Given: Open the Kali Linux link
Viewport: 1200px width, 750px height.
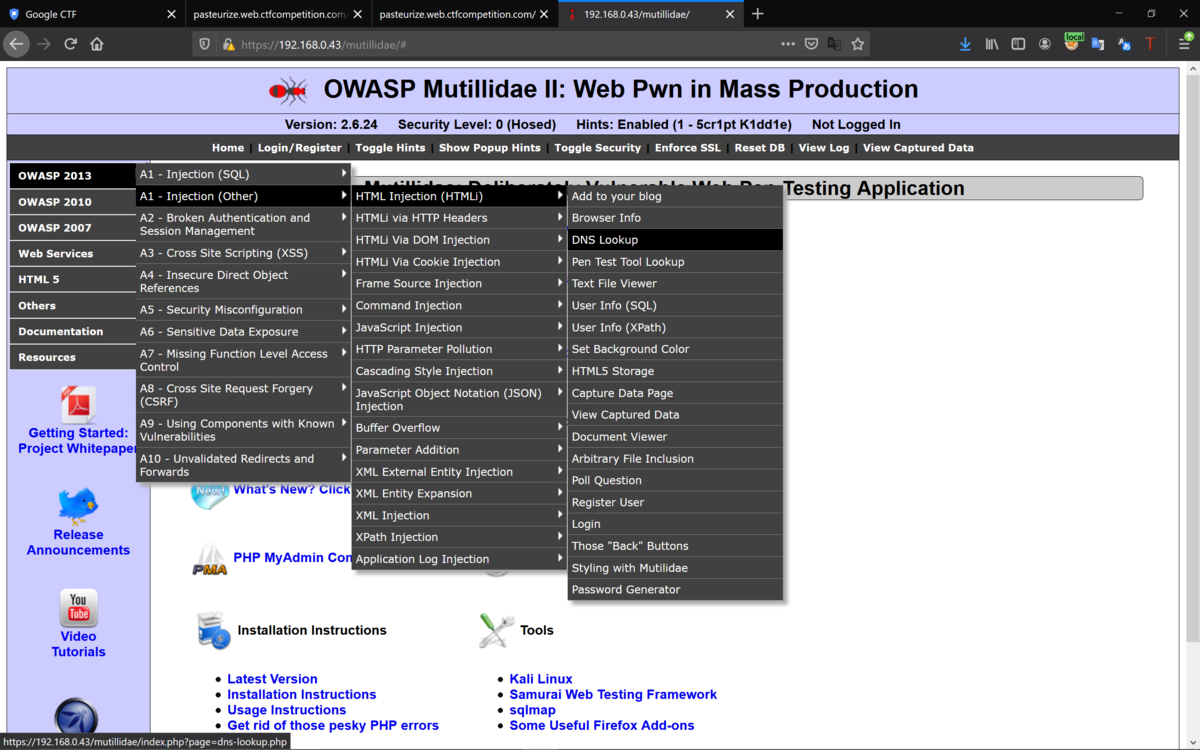Looking at the screenshot, I should [x=541, y=679].
